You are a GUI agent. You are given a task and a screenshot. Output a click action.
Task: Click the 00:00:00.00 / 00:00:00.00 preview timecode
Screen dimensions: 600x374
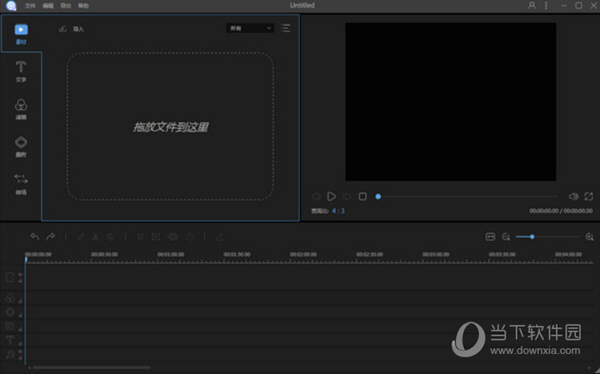point(561,211)
